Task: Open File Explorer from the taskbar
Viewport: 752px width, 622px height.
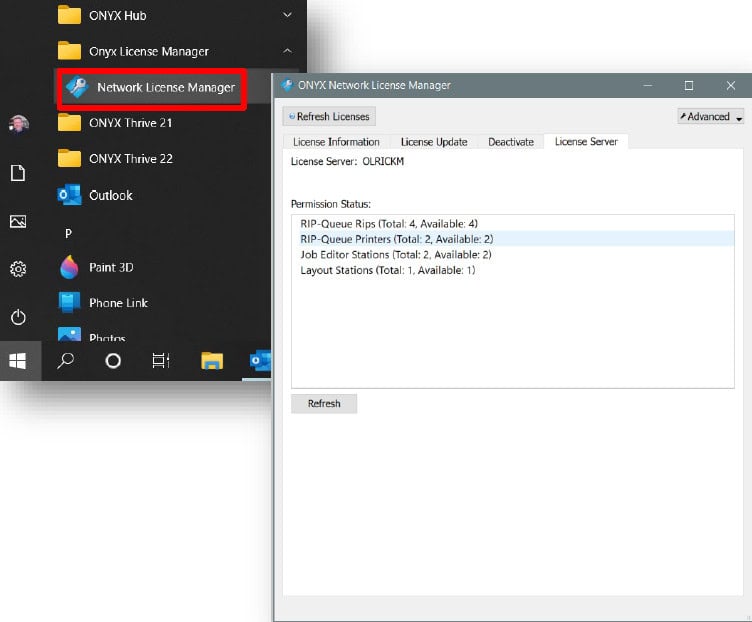Action: click(212, 361)
